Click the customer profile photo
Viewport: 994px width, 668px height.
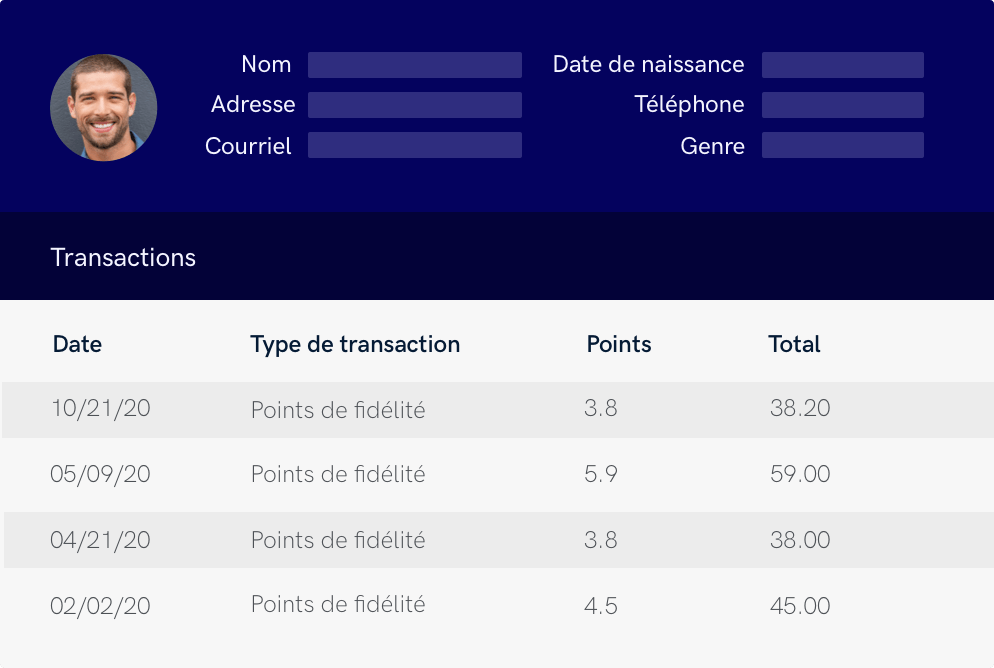[103, 108]
